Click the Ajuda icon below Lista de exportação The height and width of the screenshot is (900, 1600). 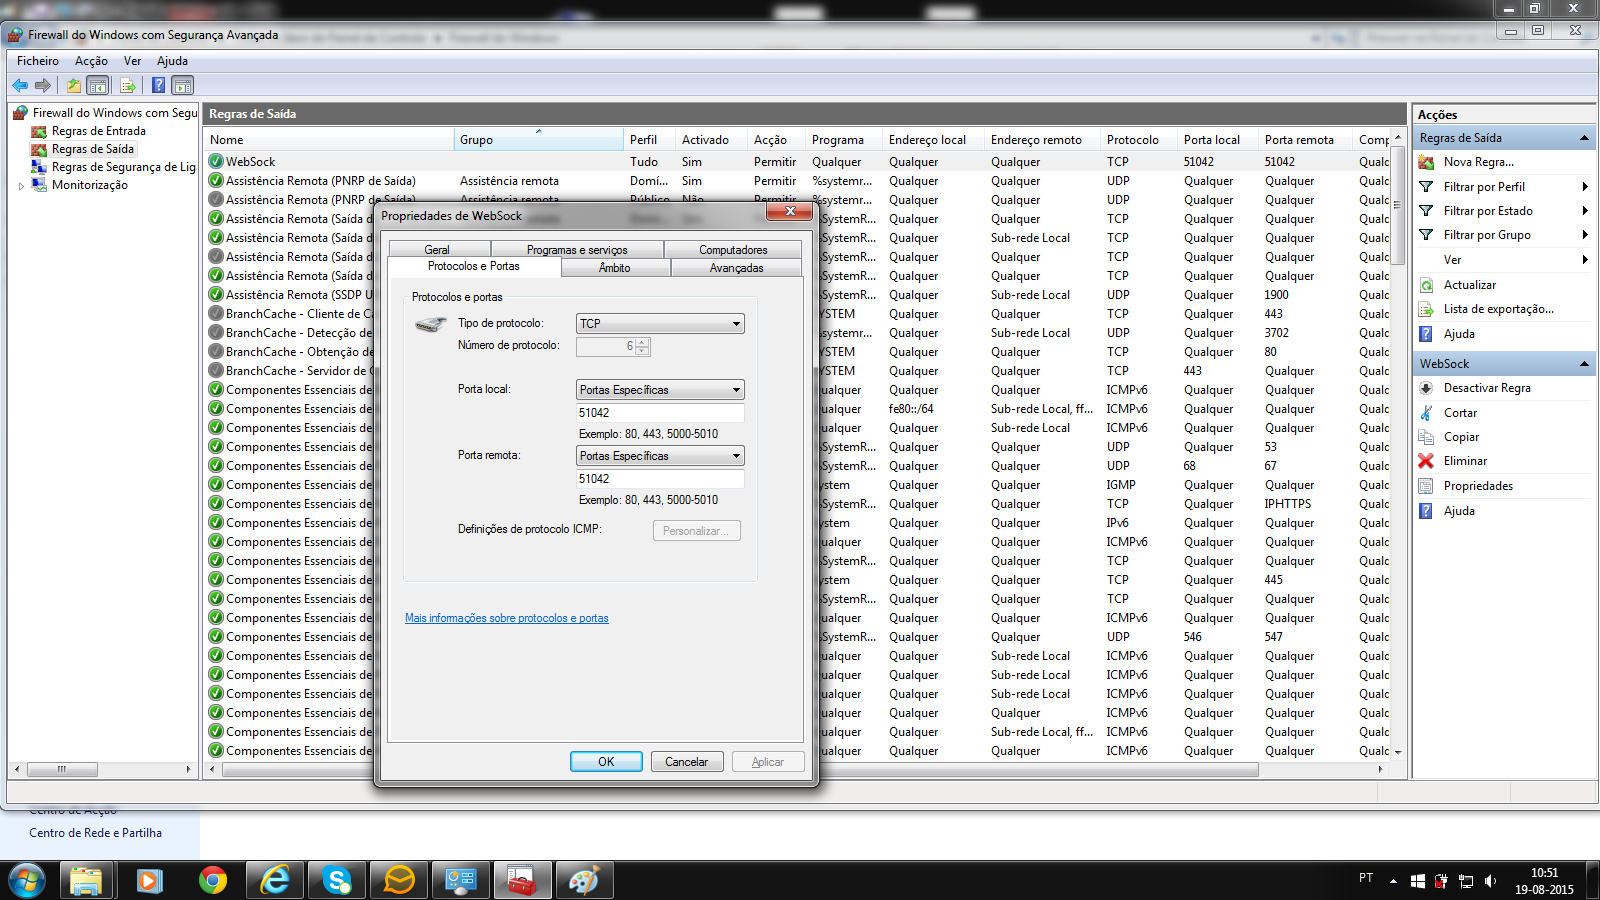tap(1426, 334)
